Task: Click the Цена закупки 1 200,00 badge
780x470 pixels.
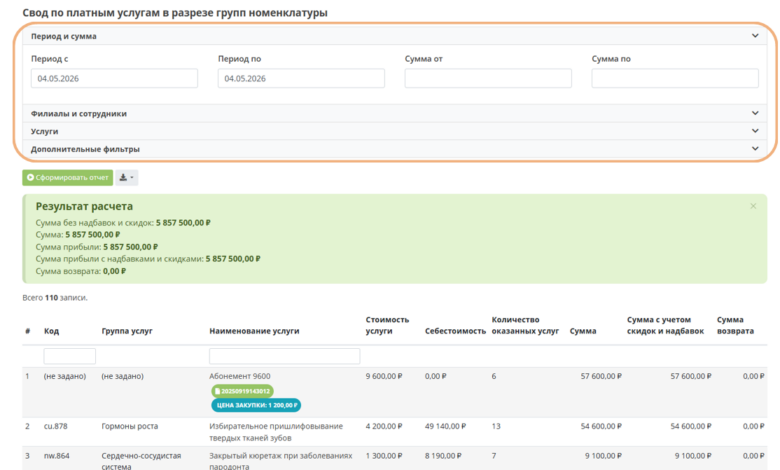Action: [256, 405]
